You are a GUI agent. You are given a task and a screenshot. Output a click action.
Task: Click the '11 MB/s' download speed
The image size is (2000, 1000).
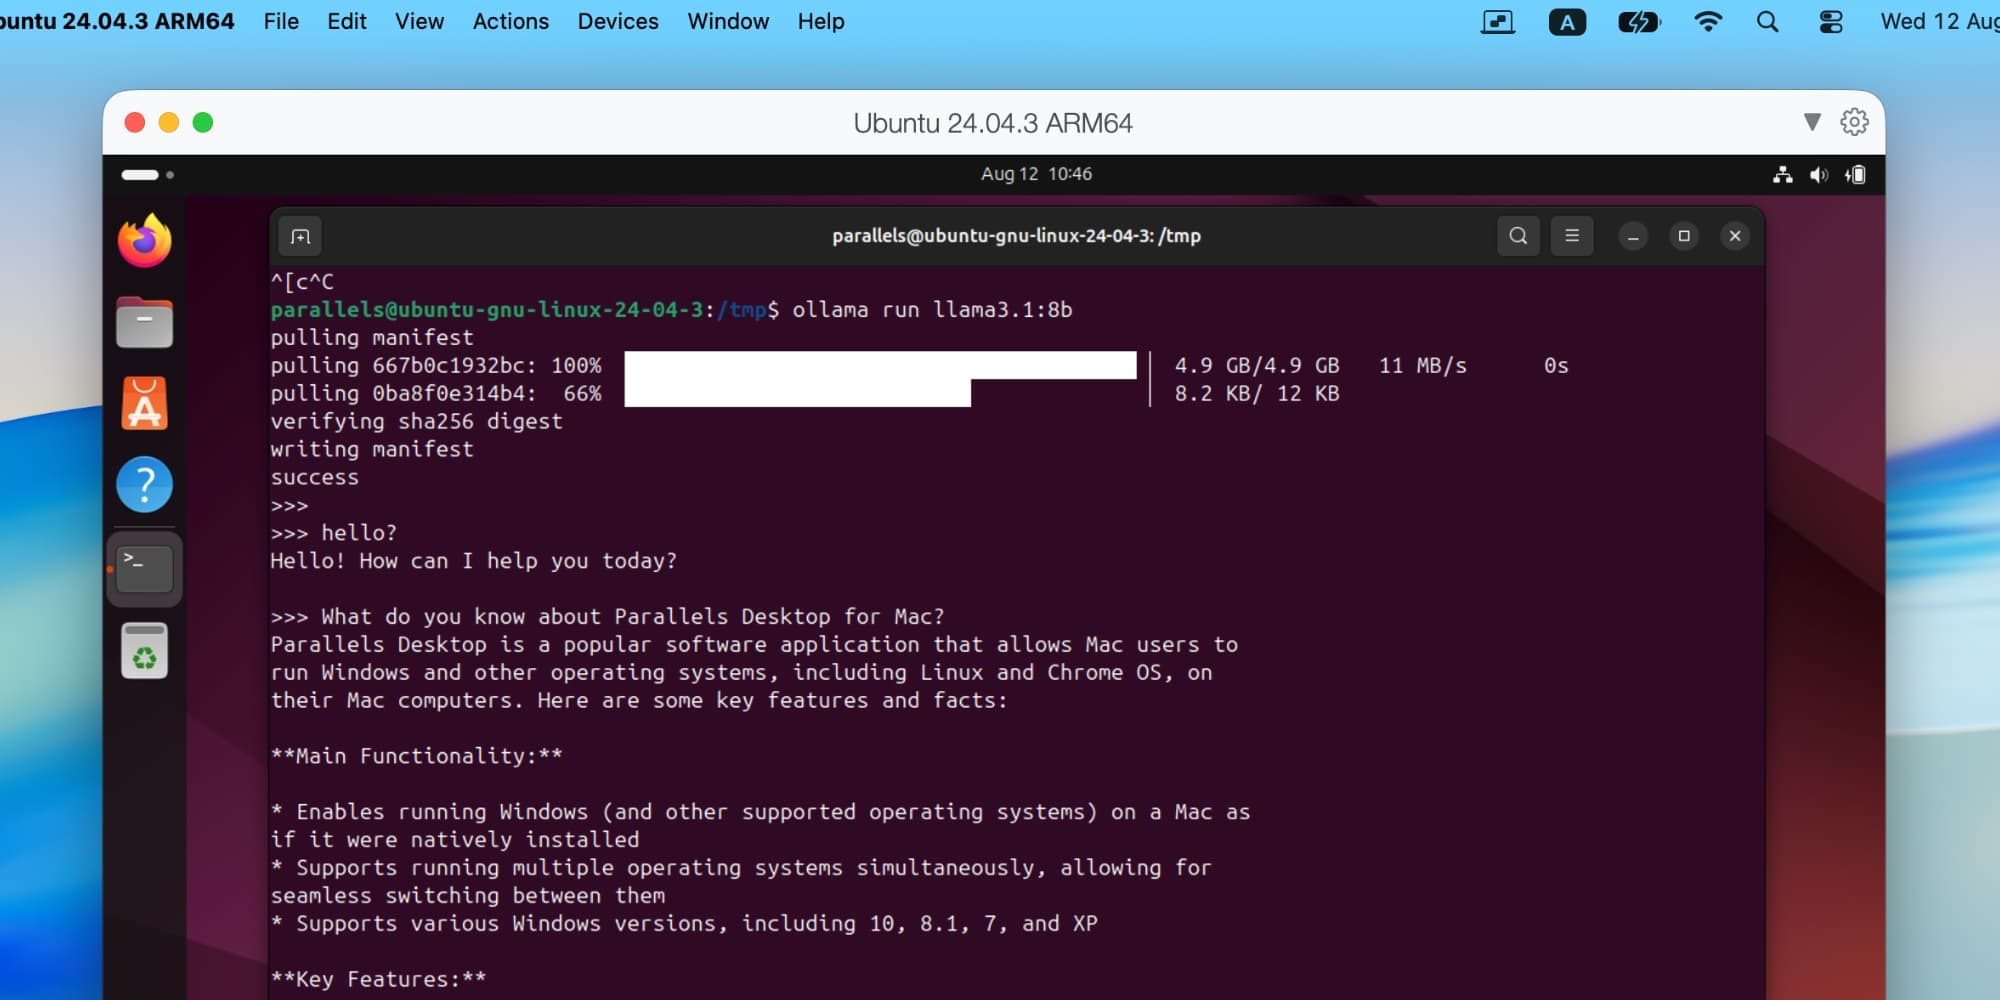(1423, 366)
